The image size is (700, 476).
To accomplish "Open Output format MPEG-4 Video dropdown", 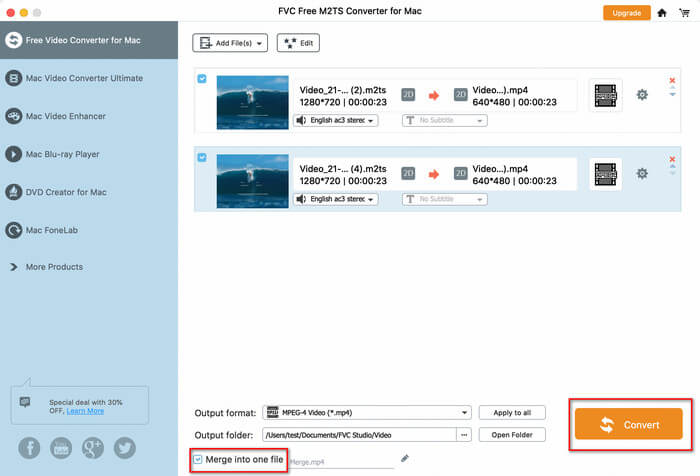I will coord(367,413).
